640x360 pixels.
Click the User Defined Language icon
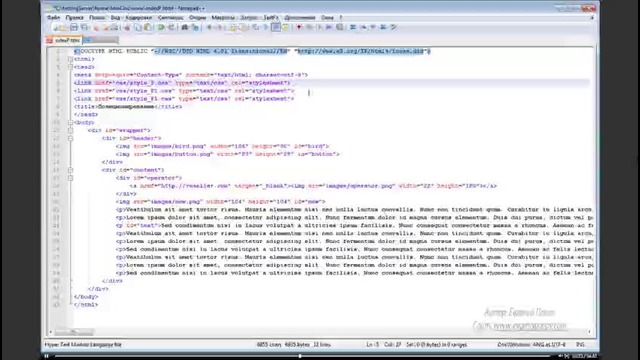(x=286, y=27)
